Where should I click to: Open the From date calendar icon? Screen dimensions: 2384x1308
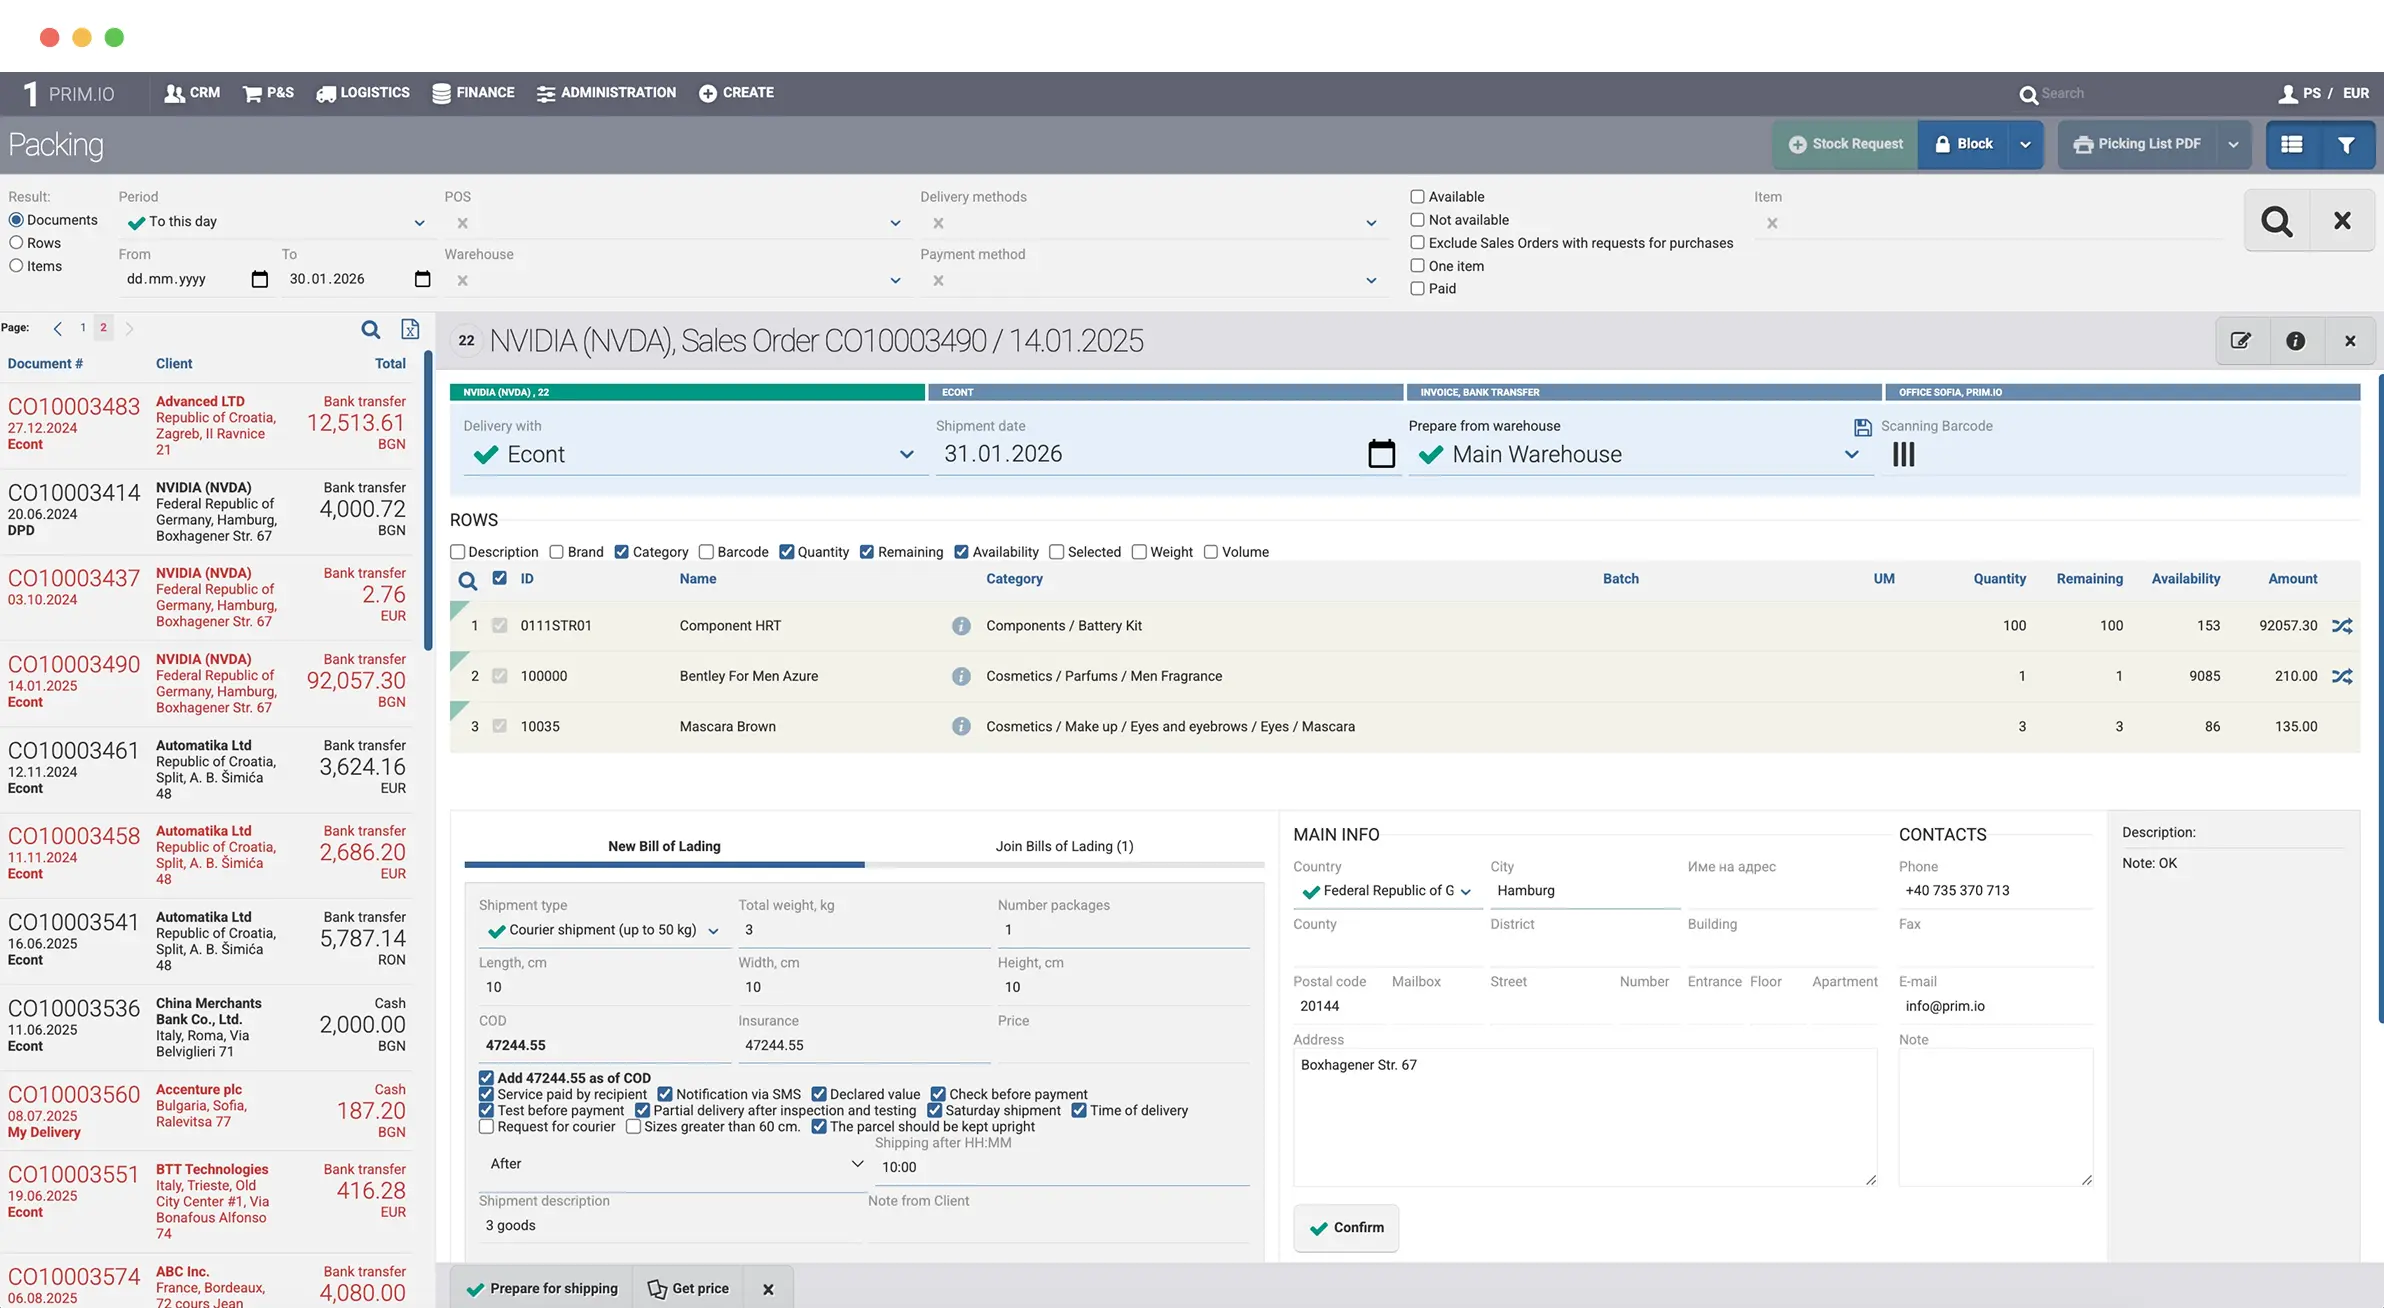260,279
